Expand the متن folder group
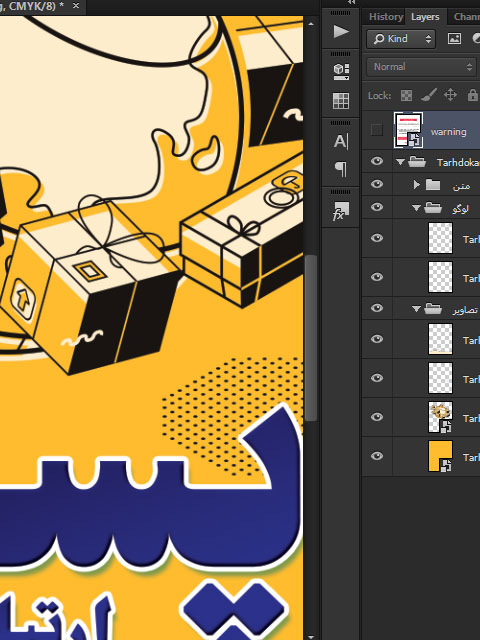480x640 pixels. click(416, 184)
